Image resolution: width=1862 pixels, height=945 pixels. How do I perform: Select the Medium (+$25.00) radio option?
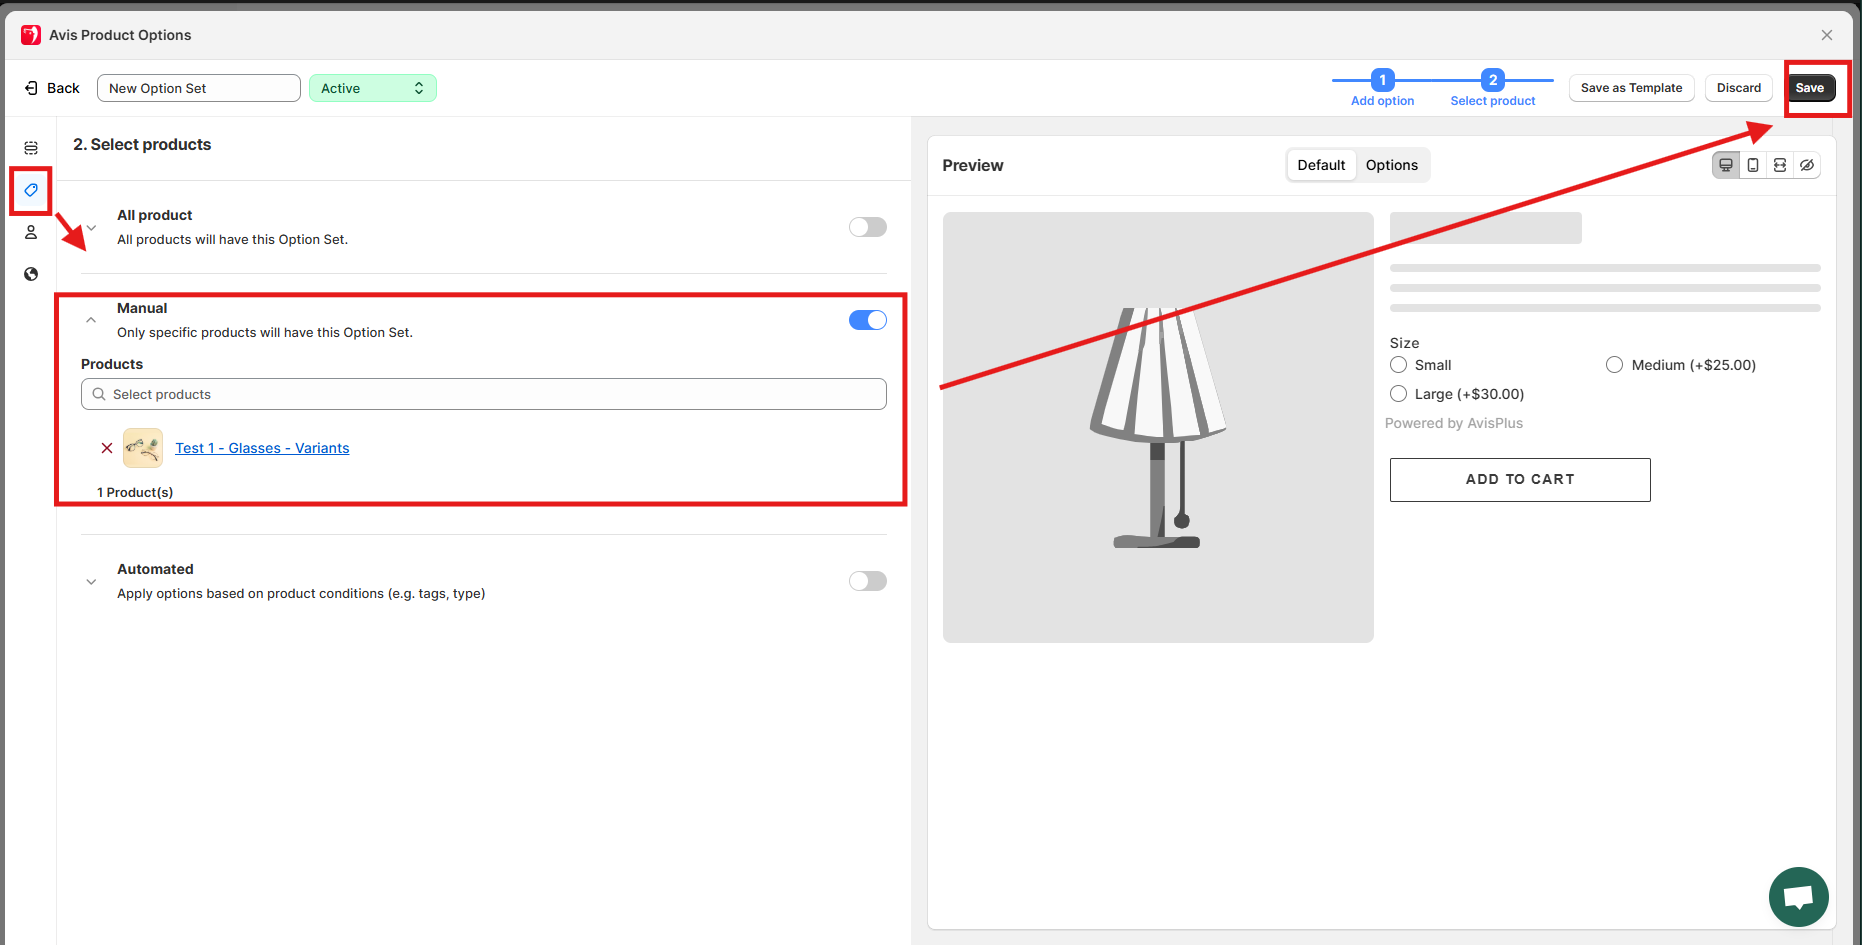pyautogui.click(x=1614, y=365)
